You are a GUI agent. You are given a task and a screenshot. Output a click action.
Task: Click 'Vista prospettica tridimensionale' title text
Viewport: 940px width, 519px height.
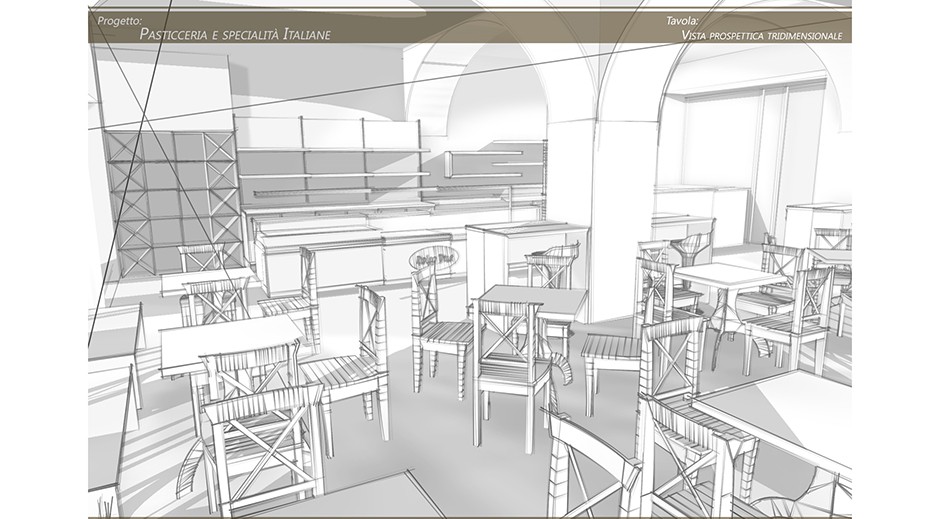point(761,35)
